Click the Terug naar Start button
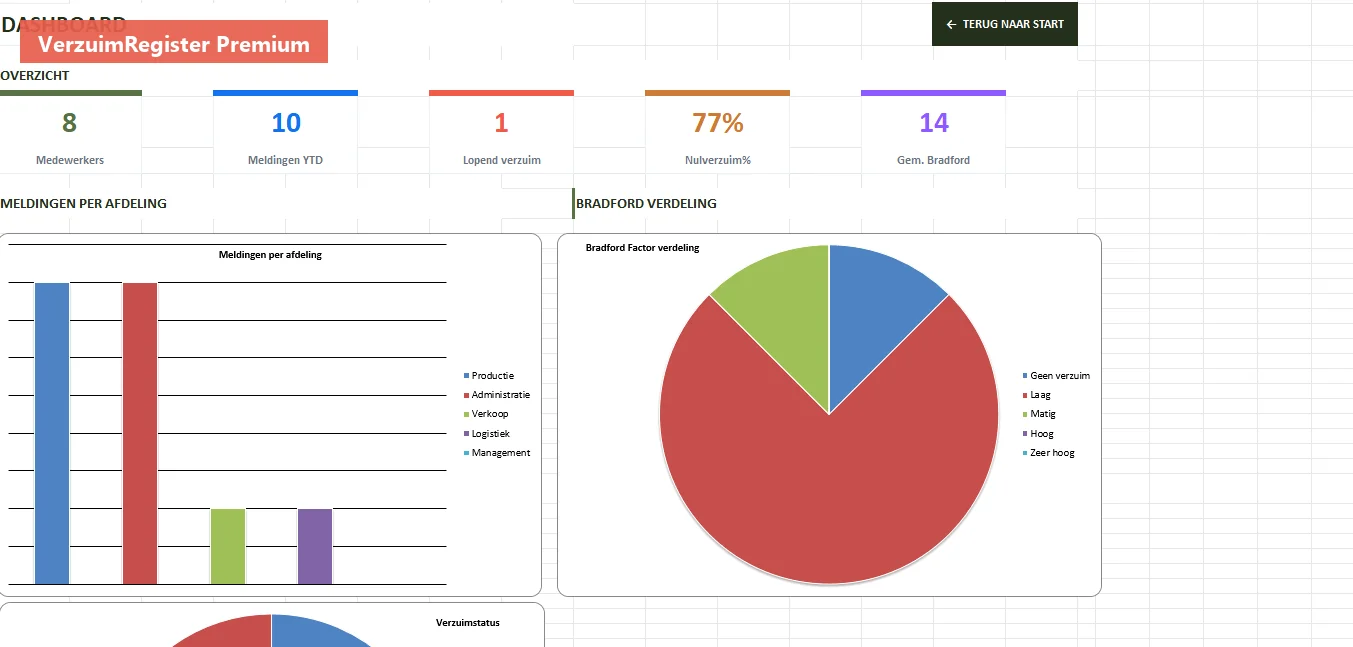The image size is (1353, 647). click(1004, 24)
